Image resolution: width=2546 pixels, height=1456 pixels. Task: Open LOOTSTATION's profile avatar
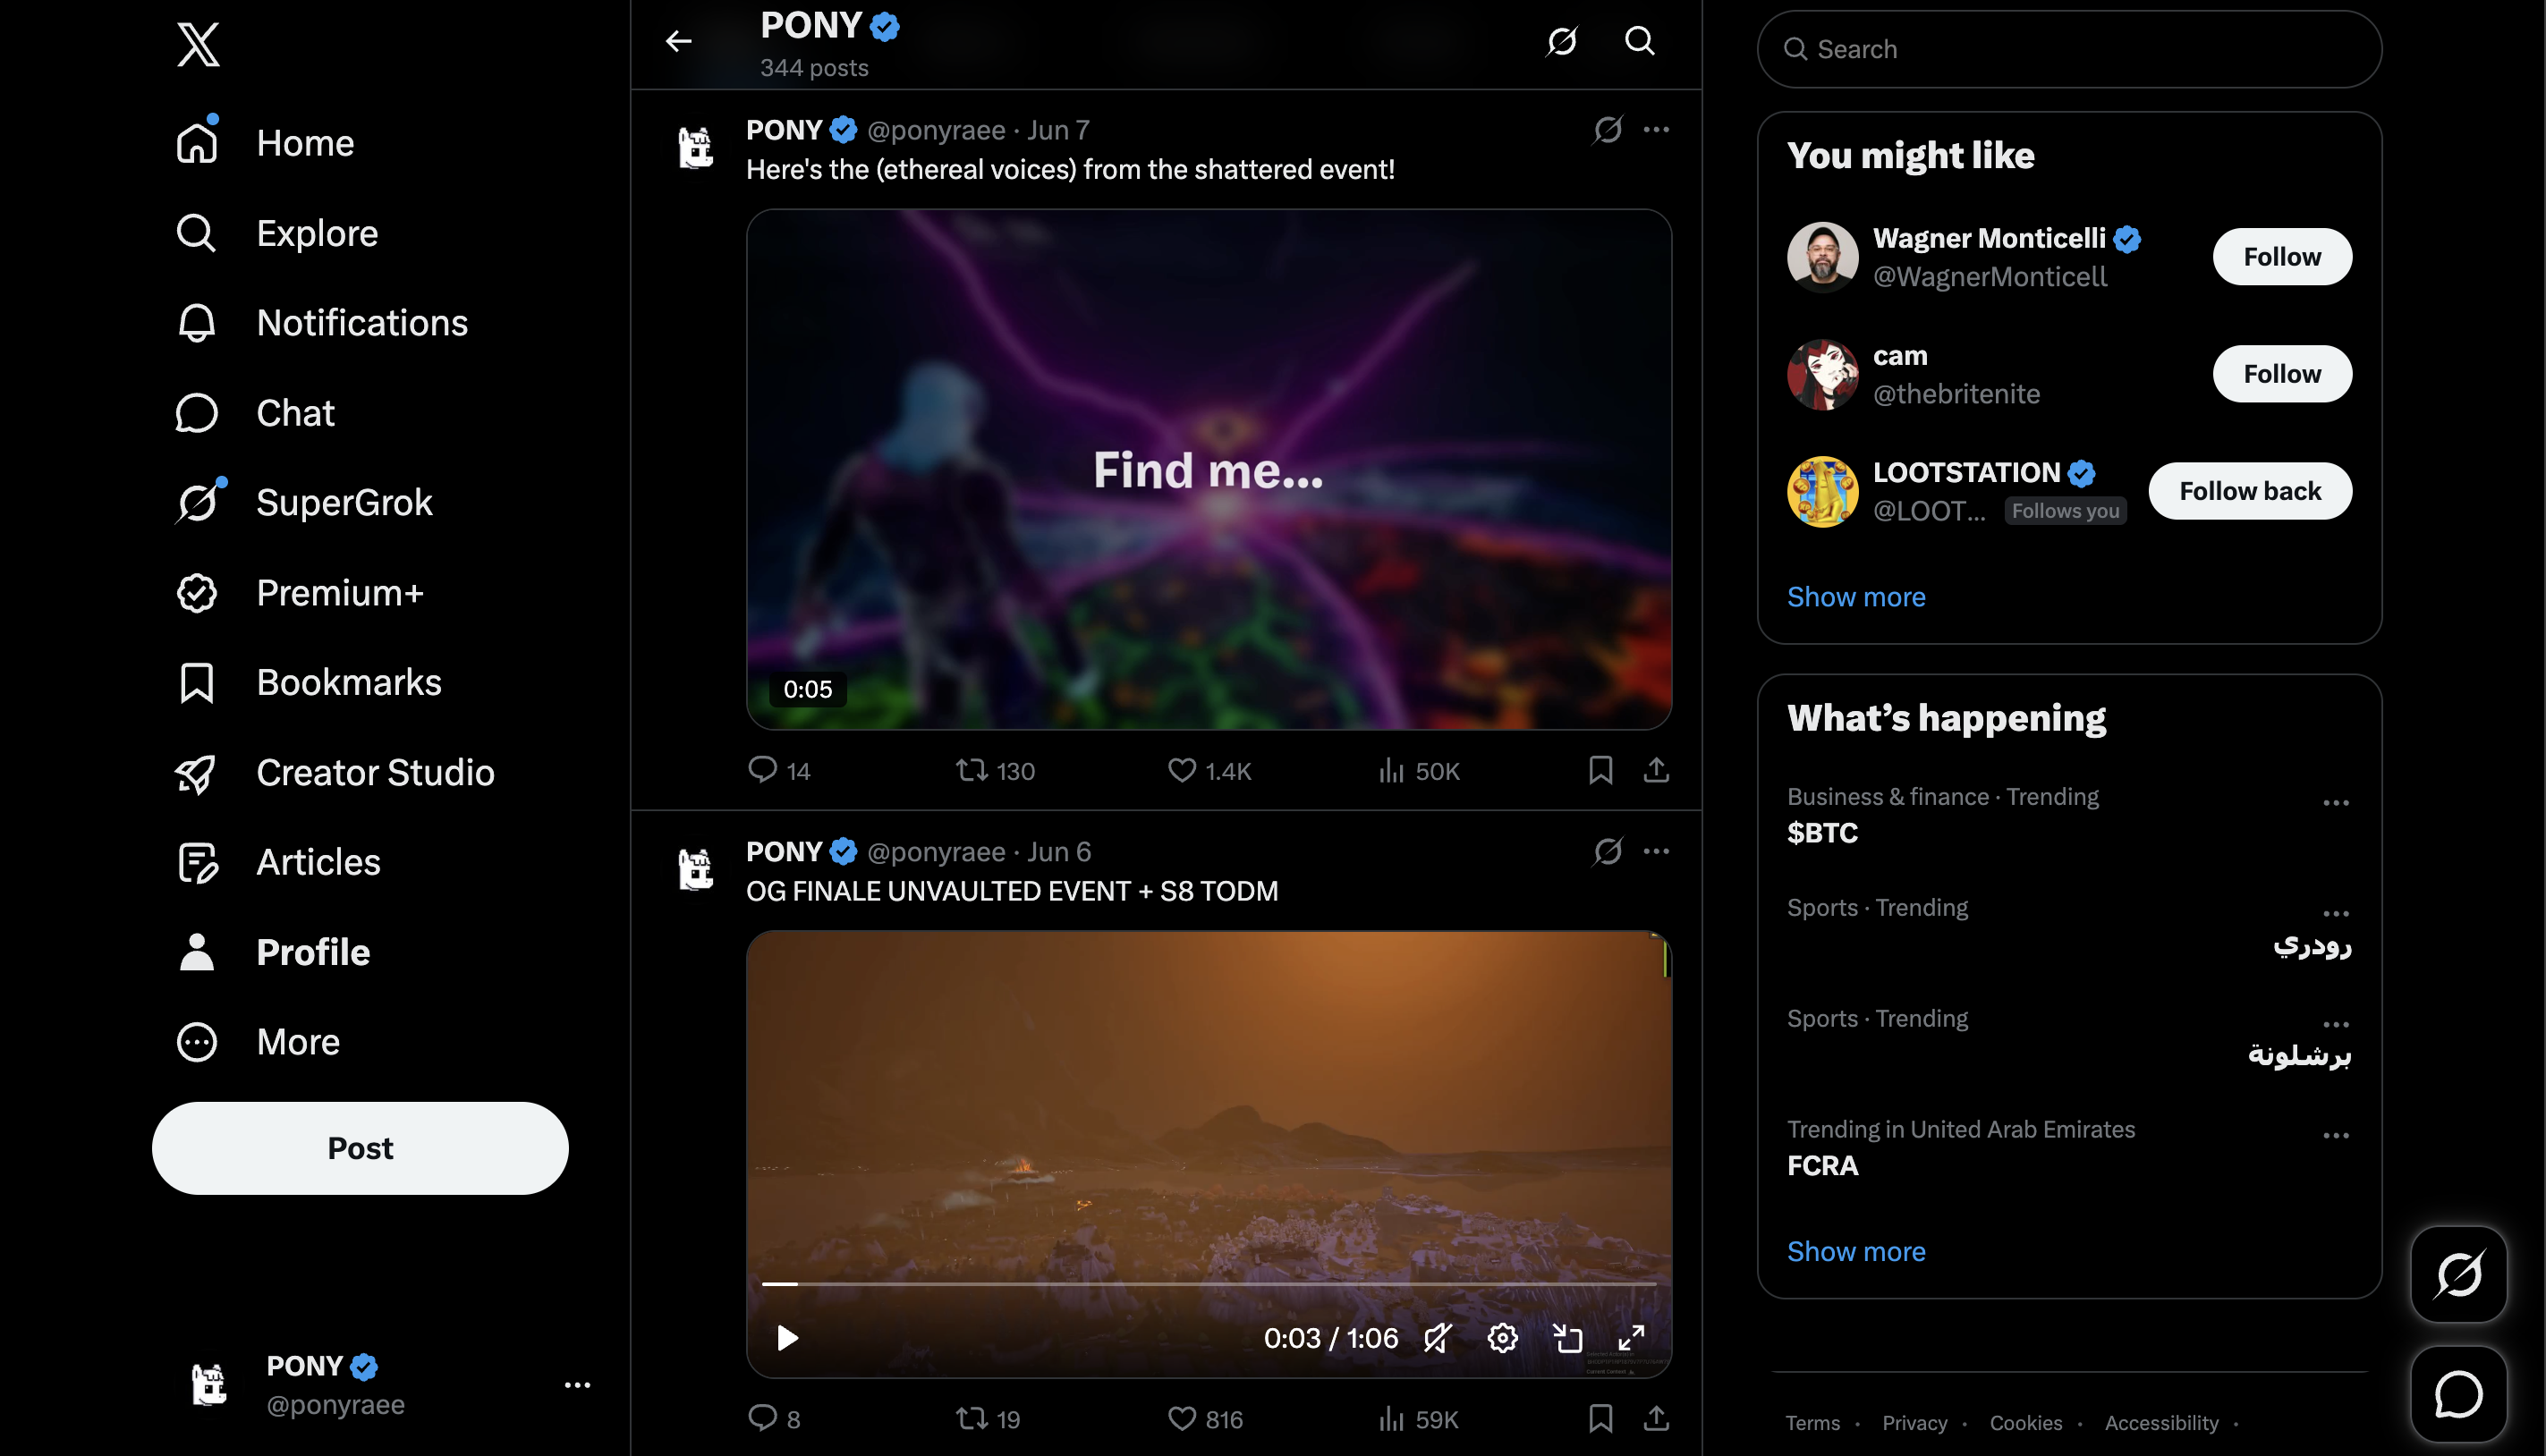click(1822, 491)
